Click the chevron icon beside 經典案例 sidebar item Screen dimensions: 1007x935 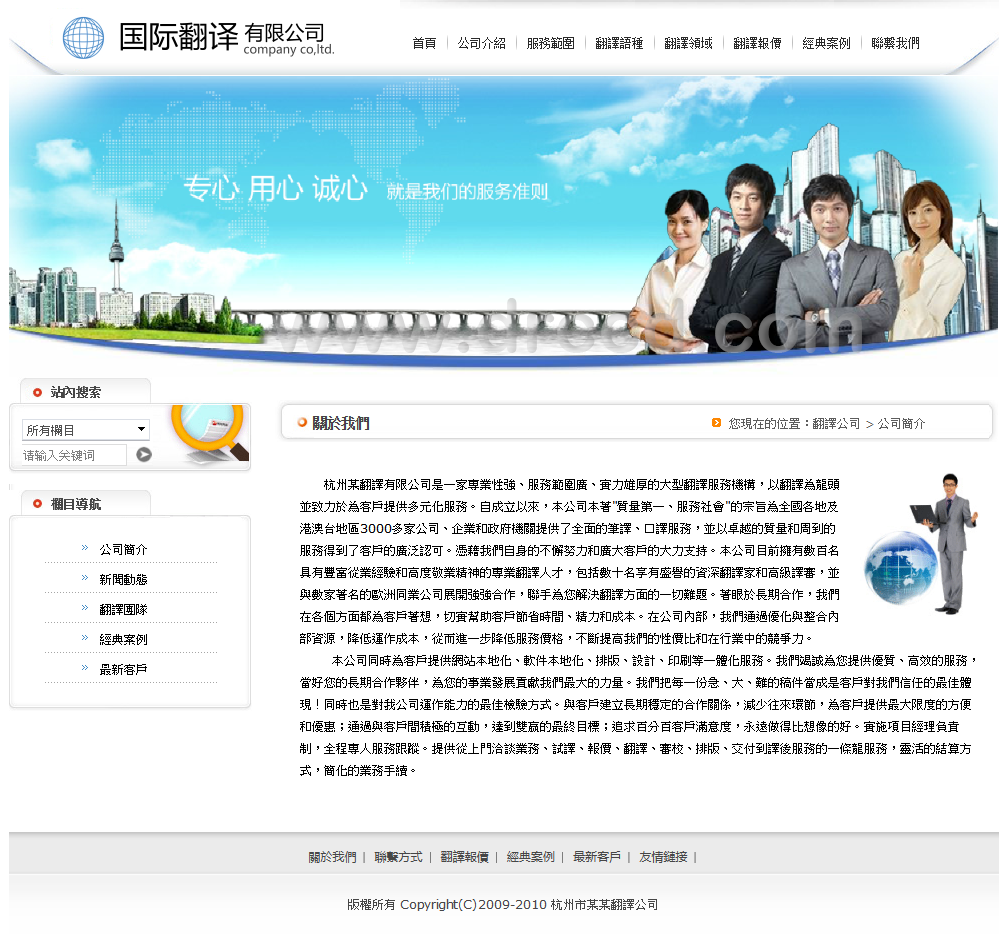click(x=85, y=638)
